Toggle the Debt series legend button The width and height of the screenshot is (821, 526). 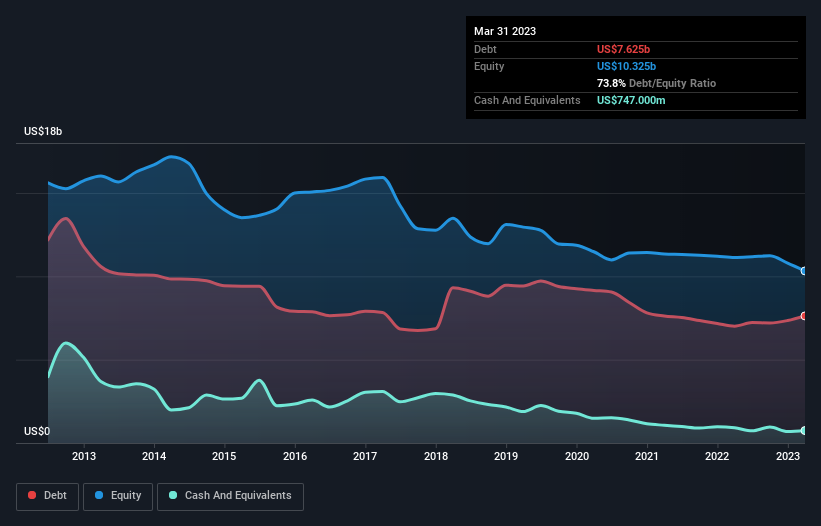pyautogui.click(x=48, y=496)
